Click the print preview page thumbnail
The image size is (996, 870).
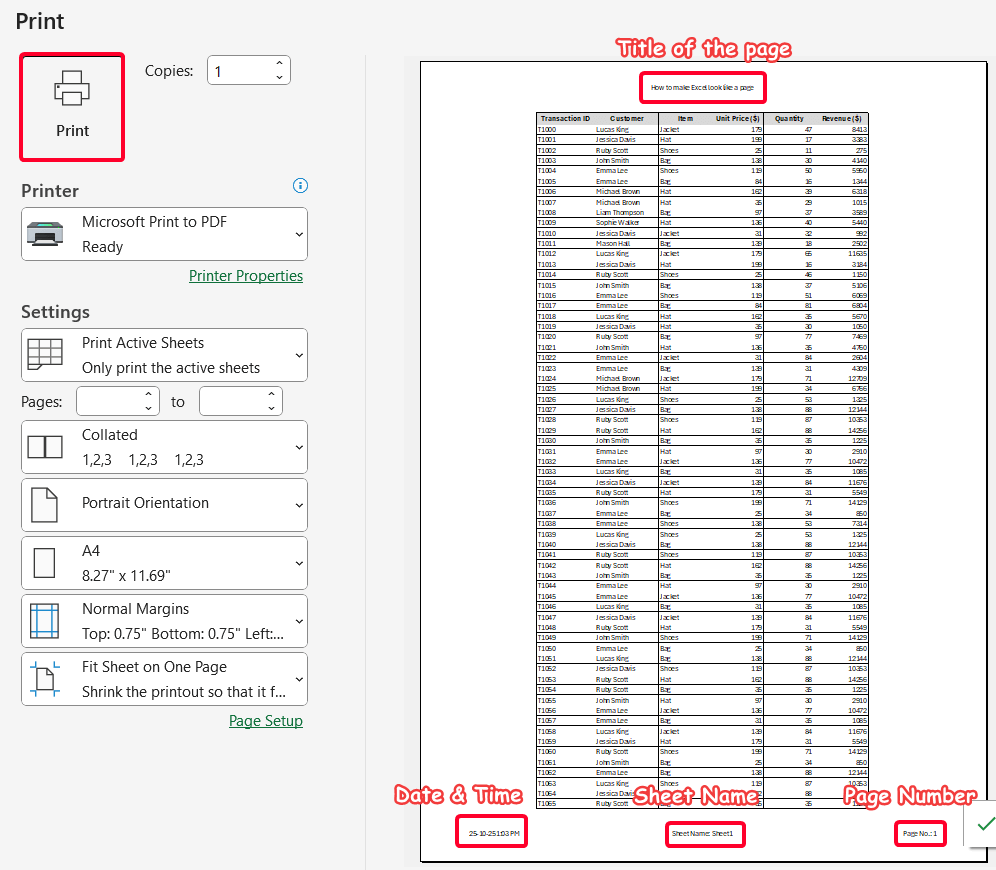pos(700,450)
